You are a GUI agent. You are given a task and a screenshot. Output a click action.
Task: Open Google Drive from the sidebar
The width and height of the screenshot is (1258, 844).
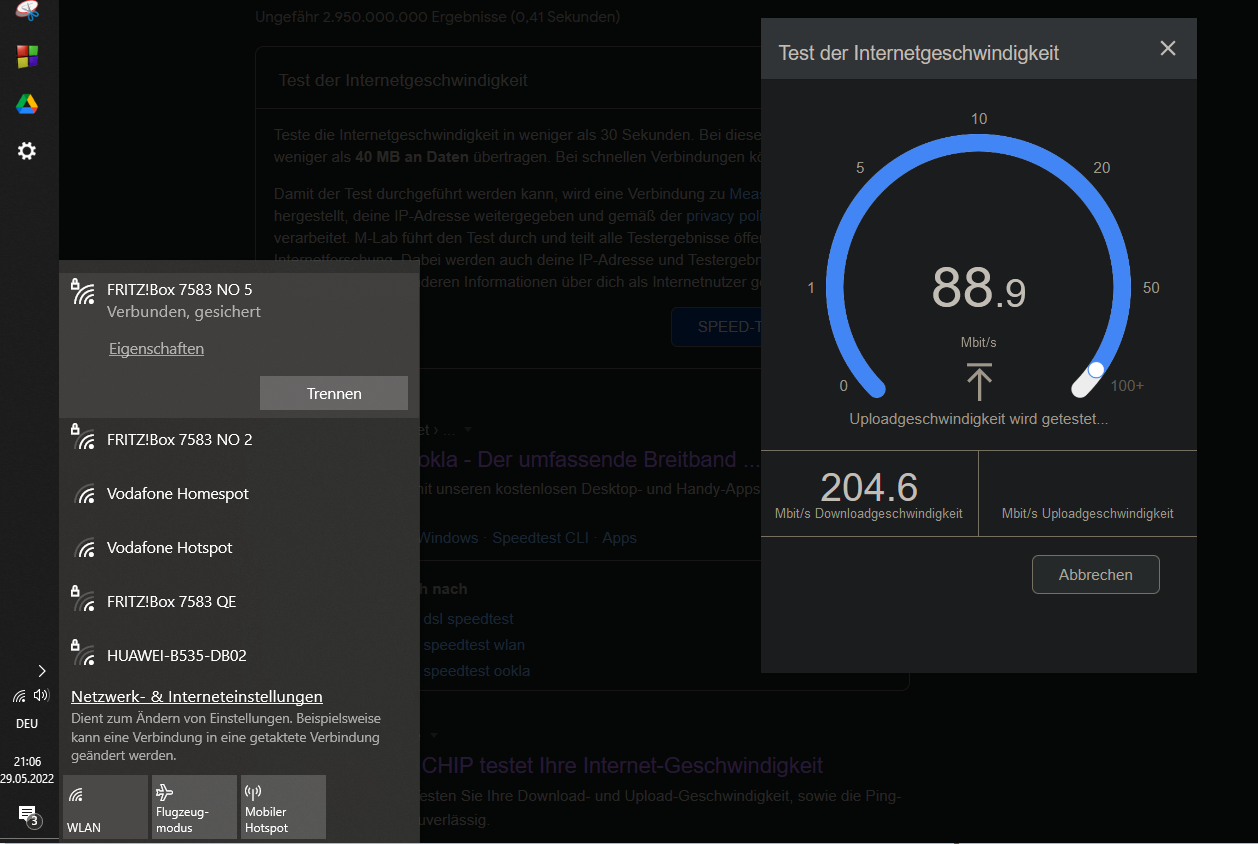[27, 104]
